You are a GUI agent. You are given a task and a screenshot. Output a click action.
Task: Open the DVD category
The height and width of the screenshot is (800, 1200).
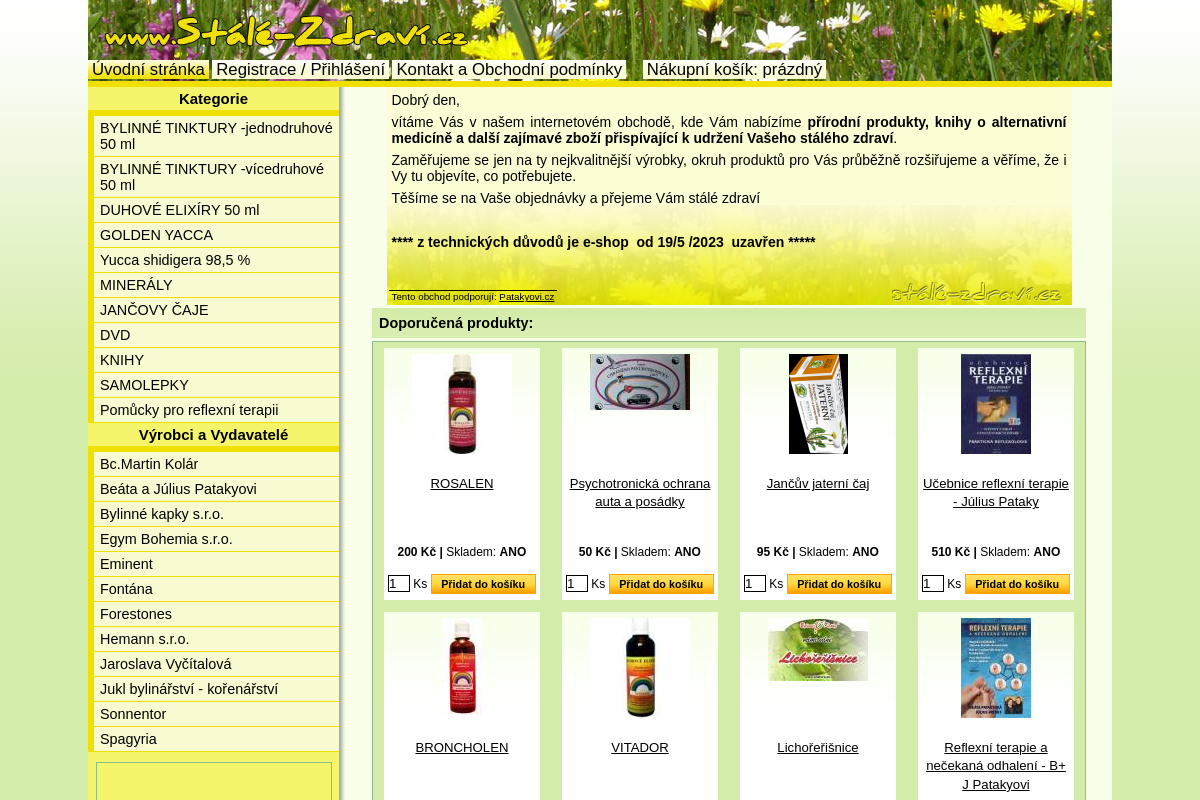[x=217, y=335]
